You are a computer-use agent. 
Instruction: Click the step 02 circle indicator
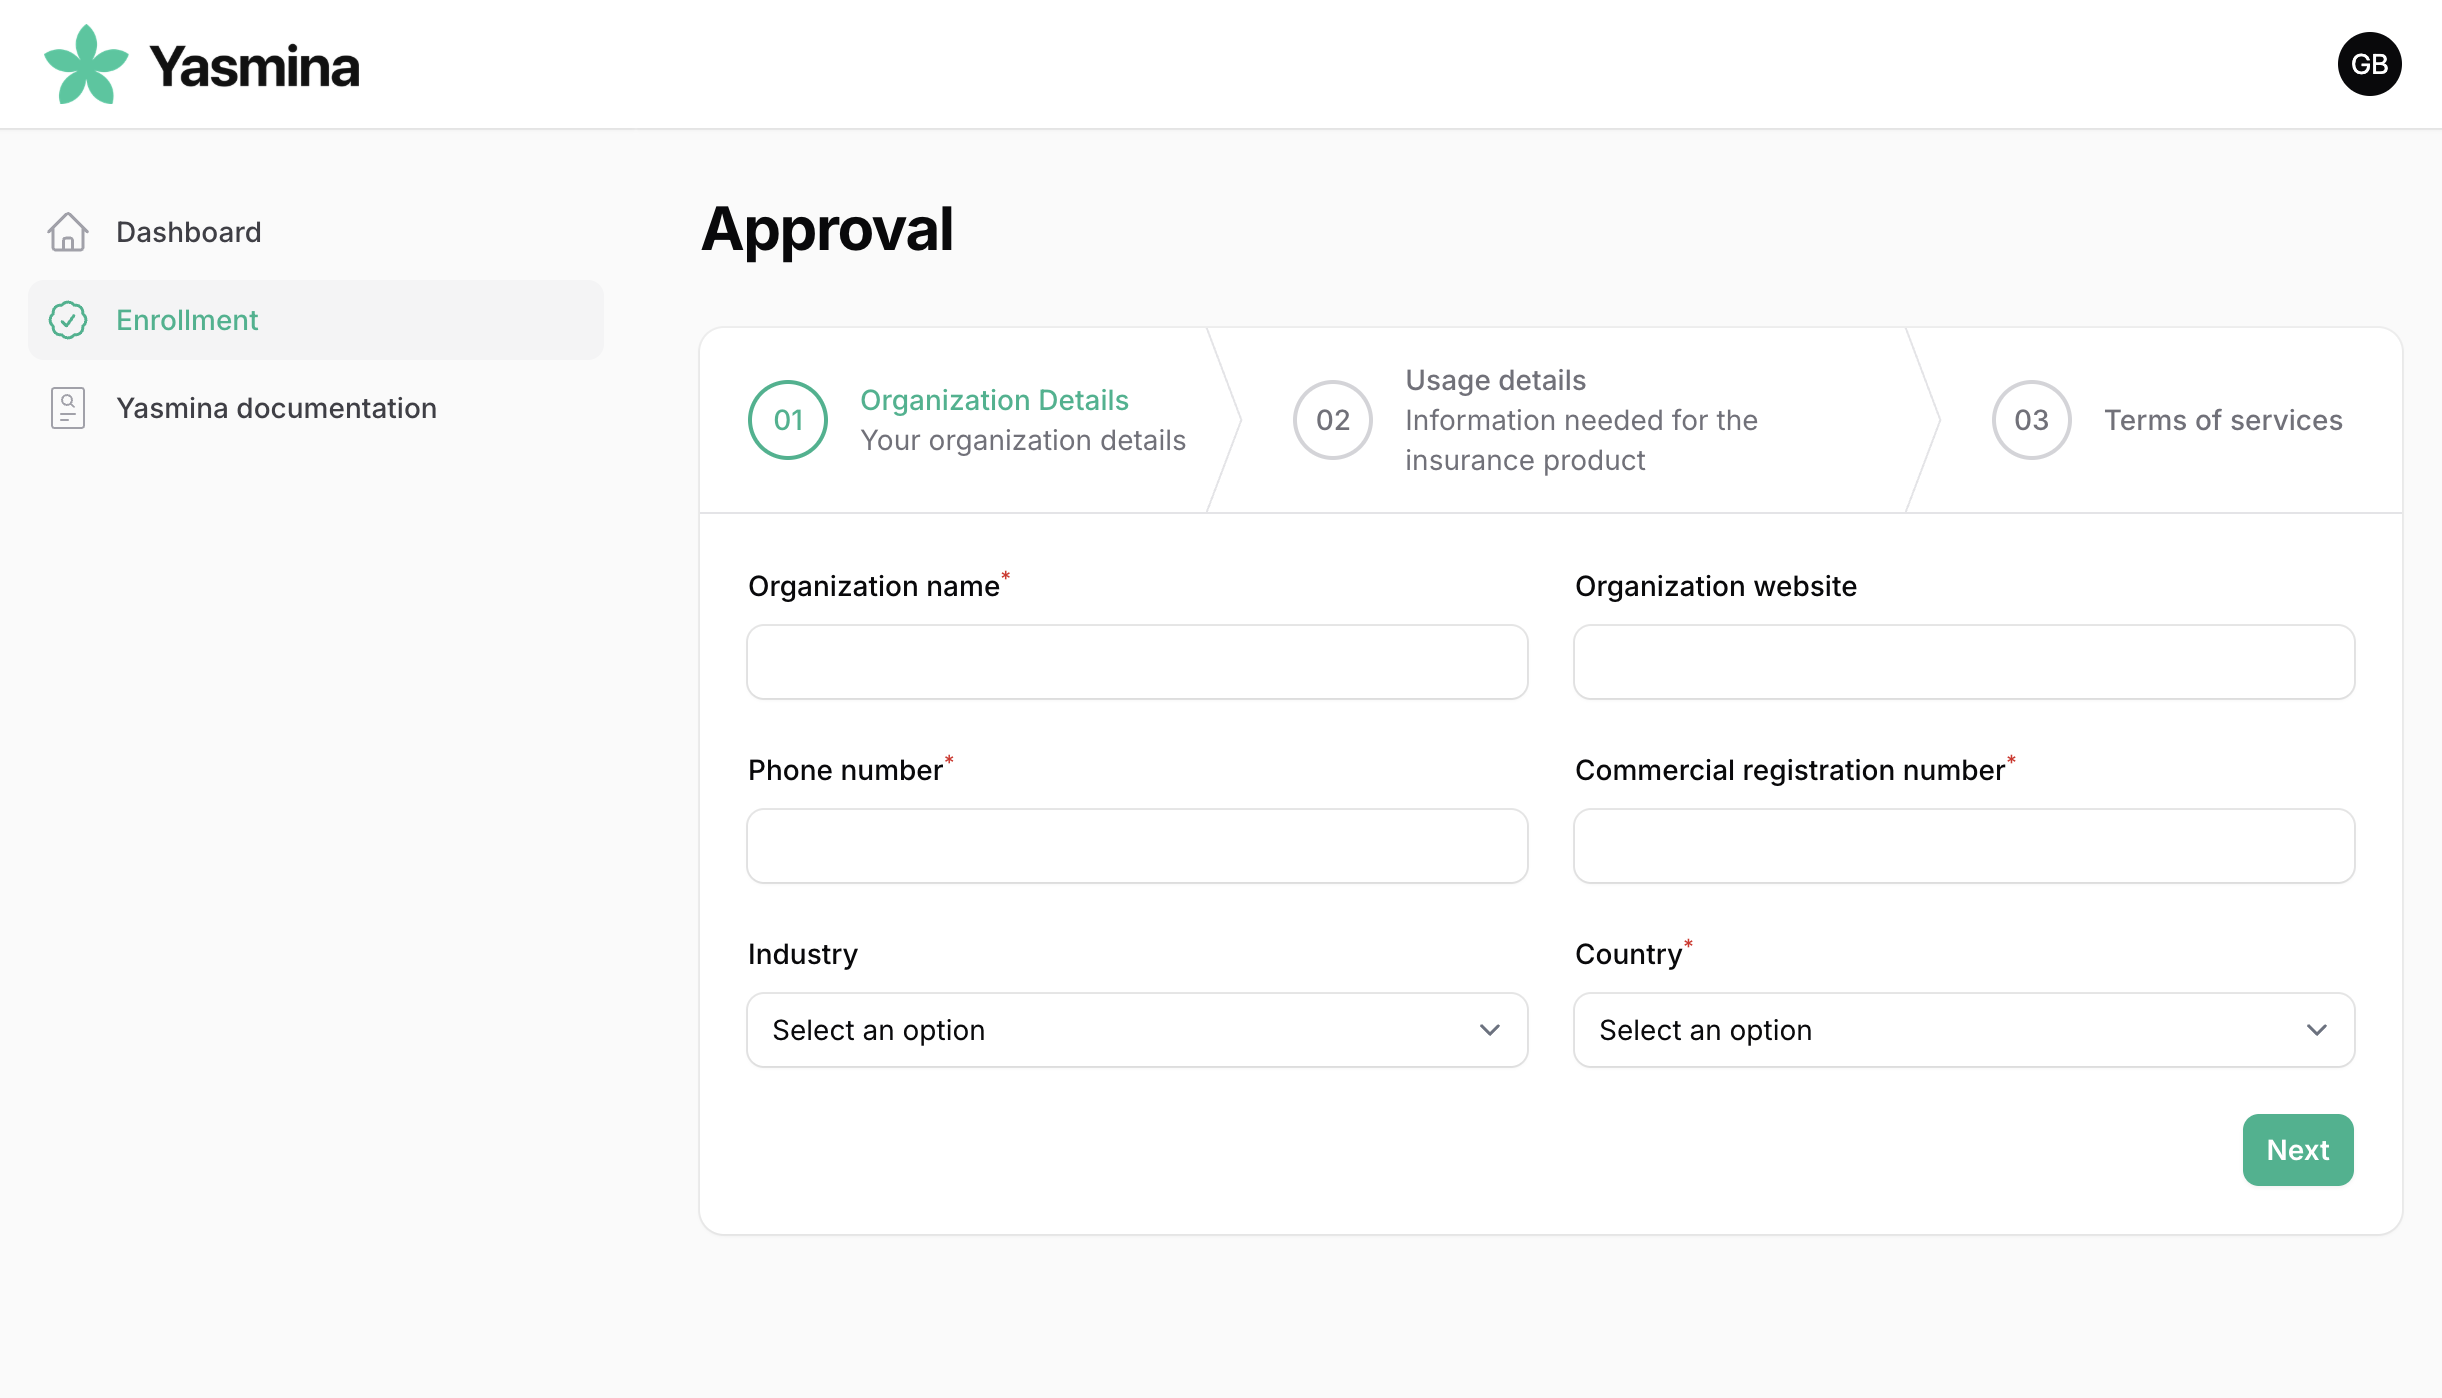coord(1332,420)
